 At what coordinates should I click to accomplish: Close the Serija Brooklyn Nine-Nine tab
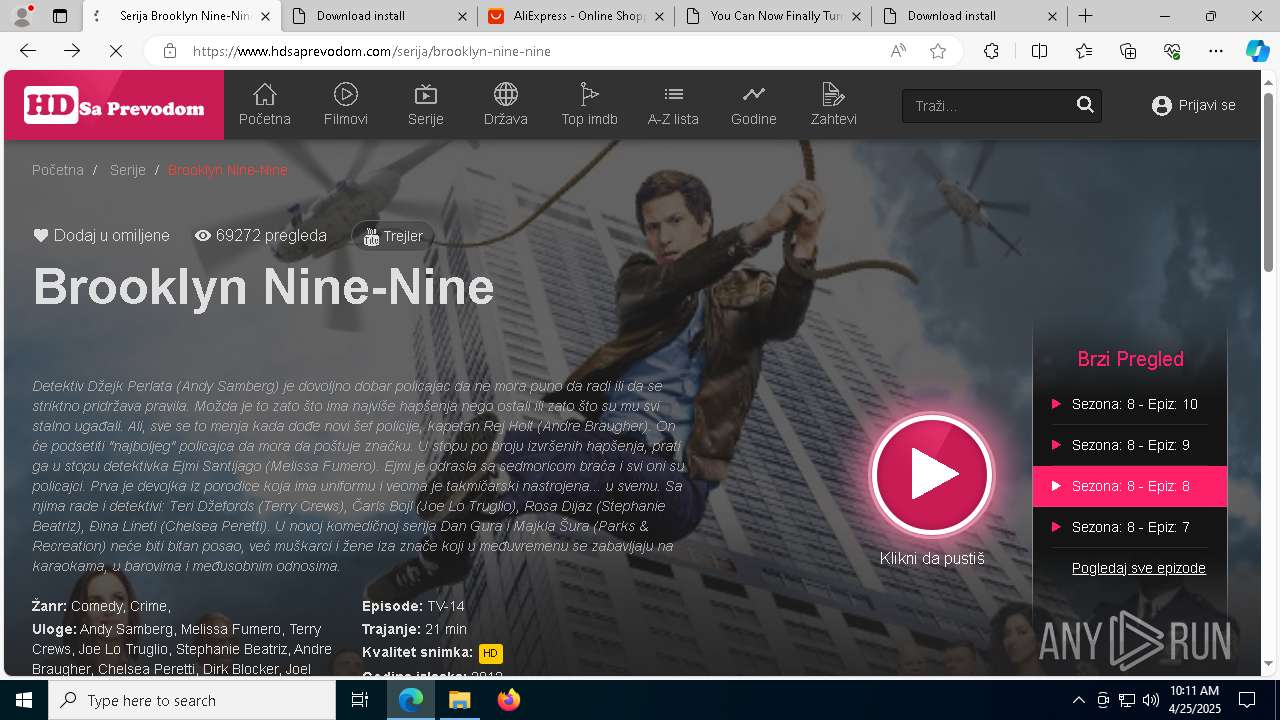[x=265, y=16]
